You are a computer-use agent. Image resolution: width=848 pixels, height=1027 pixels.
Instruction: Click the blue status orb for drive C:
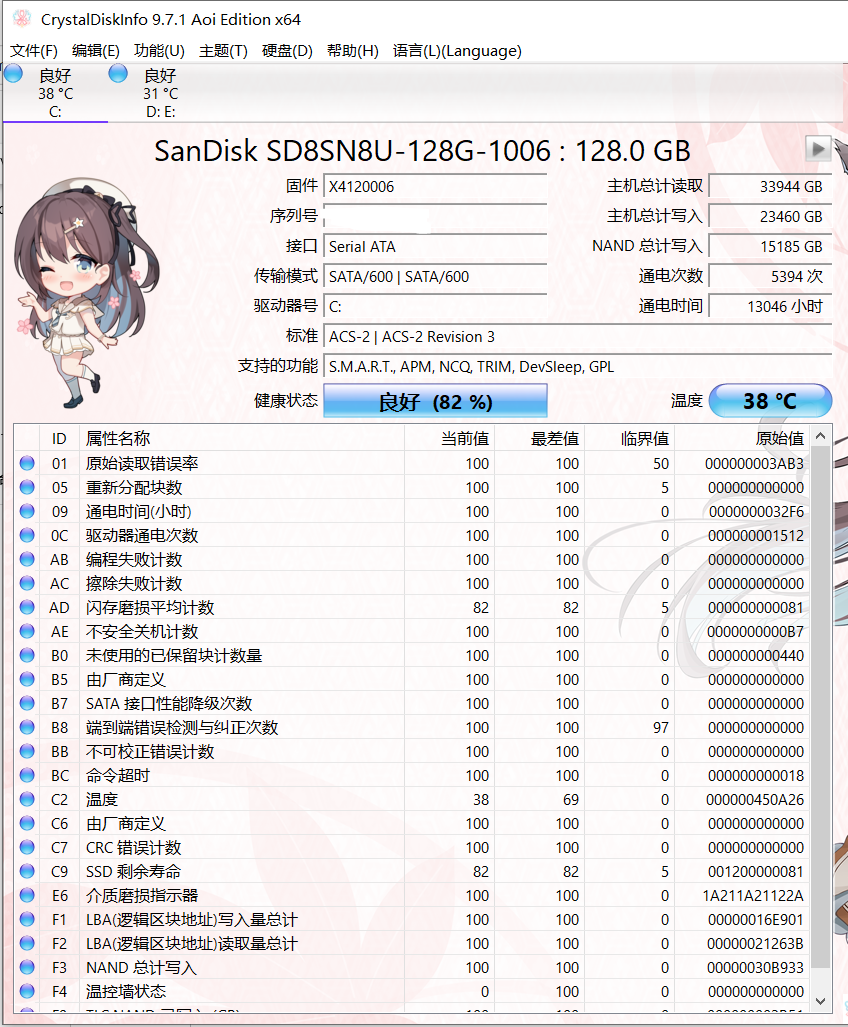tap(13, 73)
